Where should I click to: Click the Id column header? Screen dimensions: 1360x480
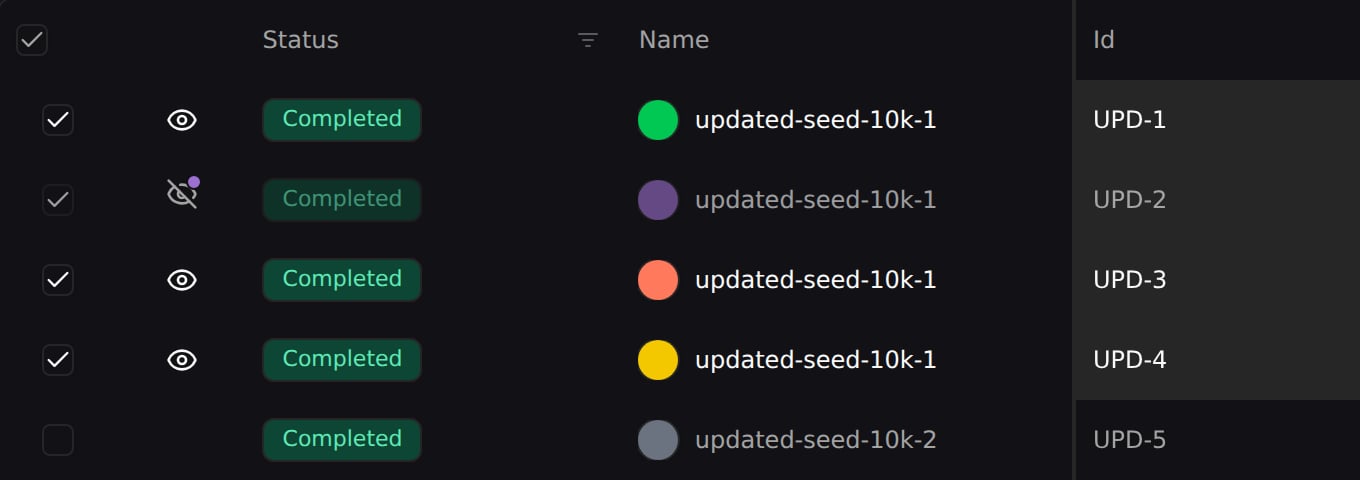(x=1103, y=40)
